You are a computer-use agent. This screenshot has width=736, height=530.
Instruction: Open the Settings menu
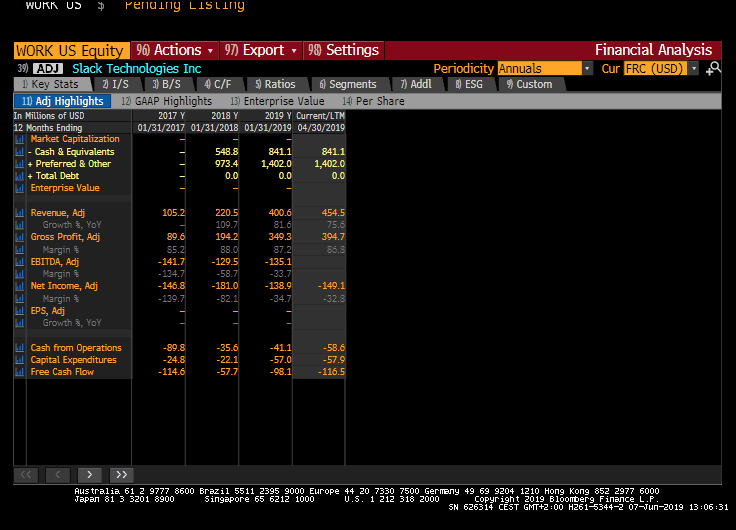(x=344, y=50)
